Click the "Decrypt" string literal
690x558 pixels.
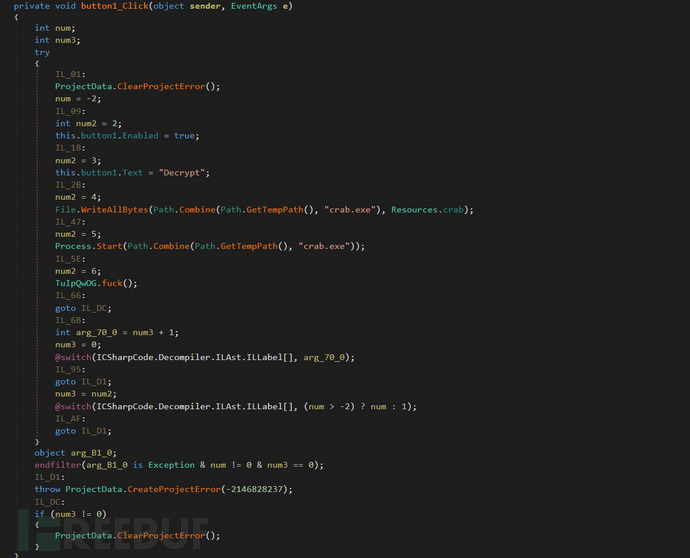coord(182,173)
